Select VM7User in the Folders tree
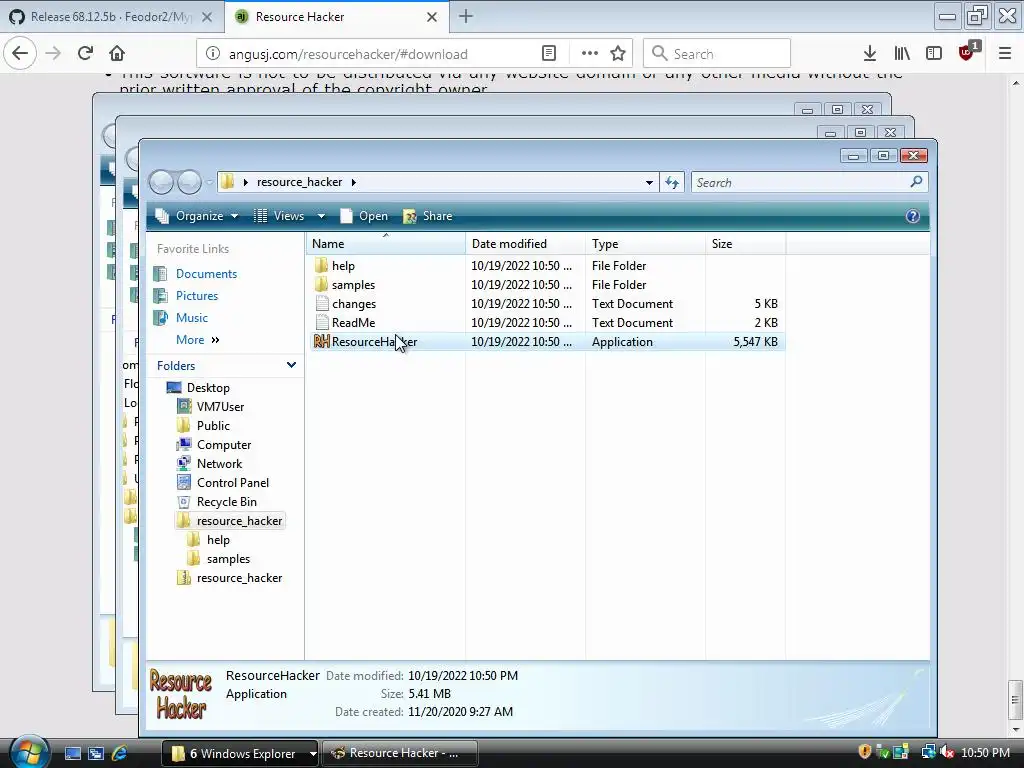1024x768 pixels. click(220, 407)
